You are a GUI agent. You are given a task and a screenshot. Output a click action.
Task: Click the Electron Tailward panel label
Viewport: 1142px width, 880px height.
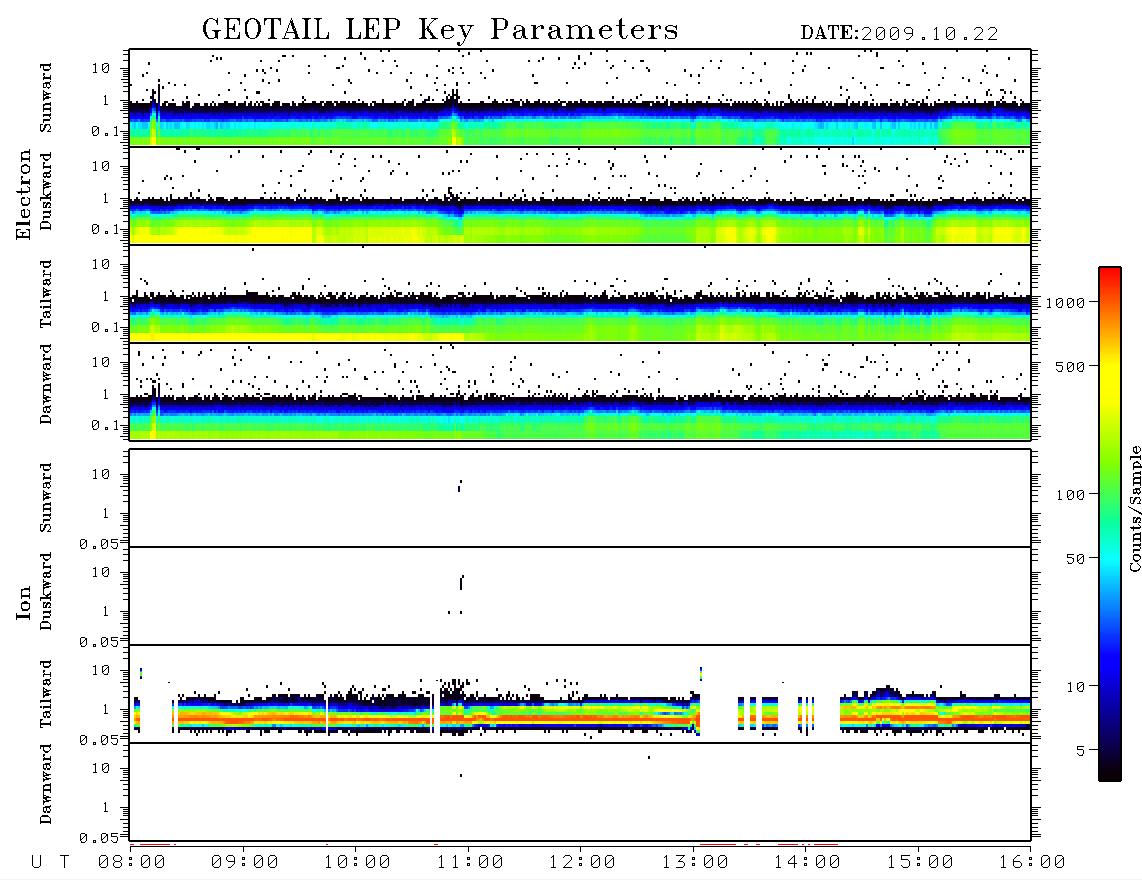click(46, 293)
